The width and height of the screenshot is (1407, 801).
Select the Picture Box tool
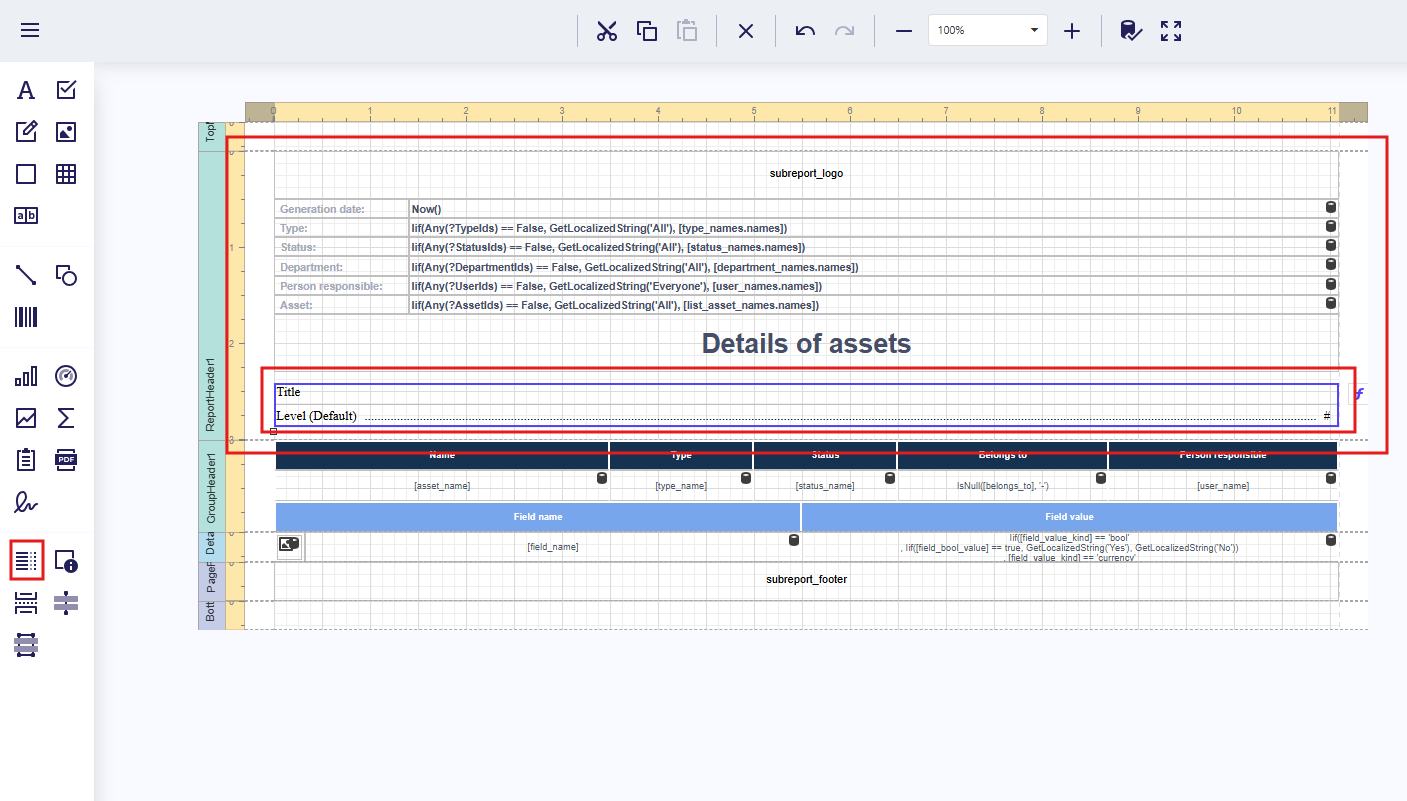pos(66,132)
